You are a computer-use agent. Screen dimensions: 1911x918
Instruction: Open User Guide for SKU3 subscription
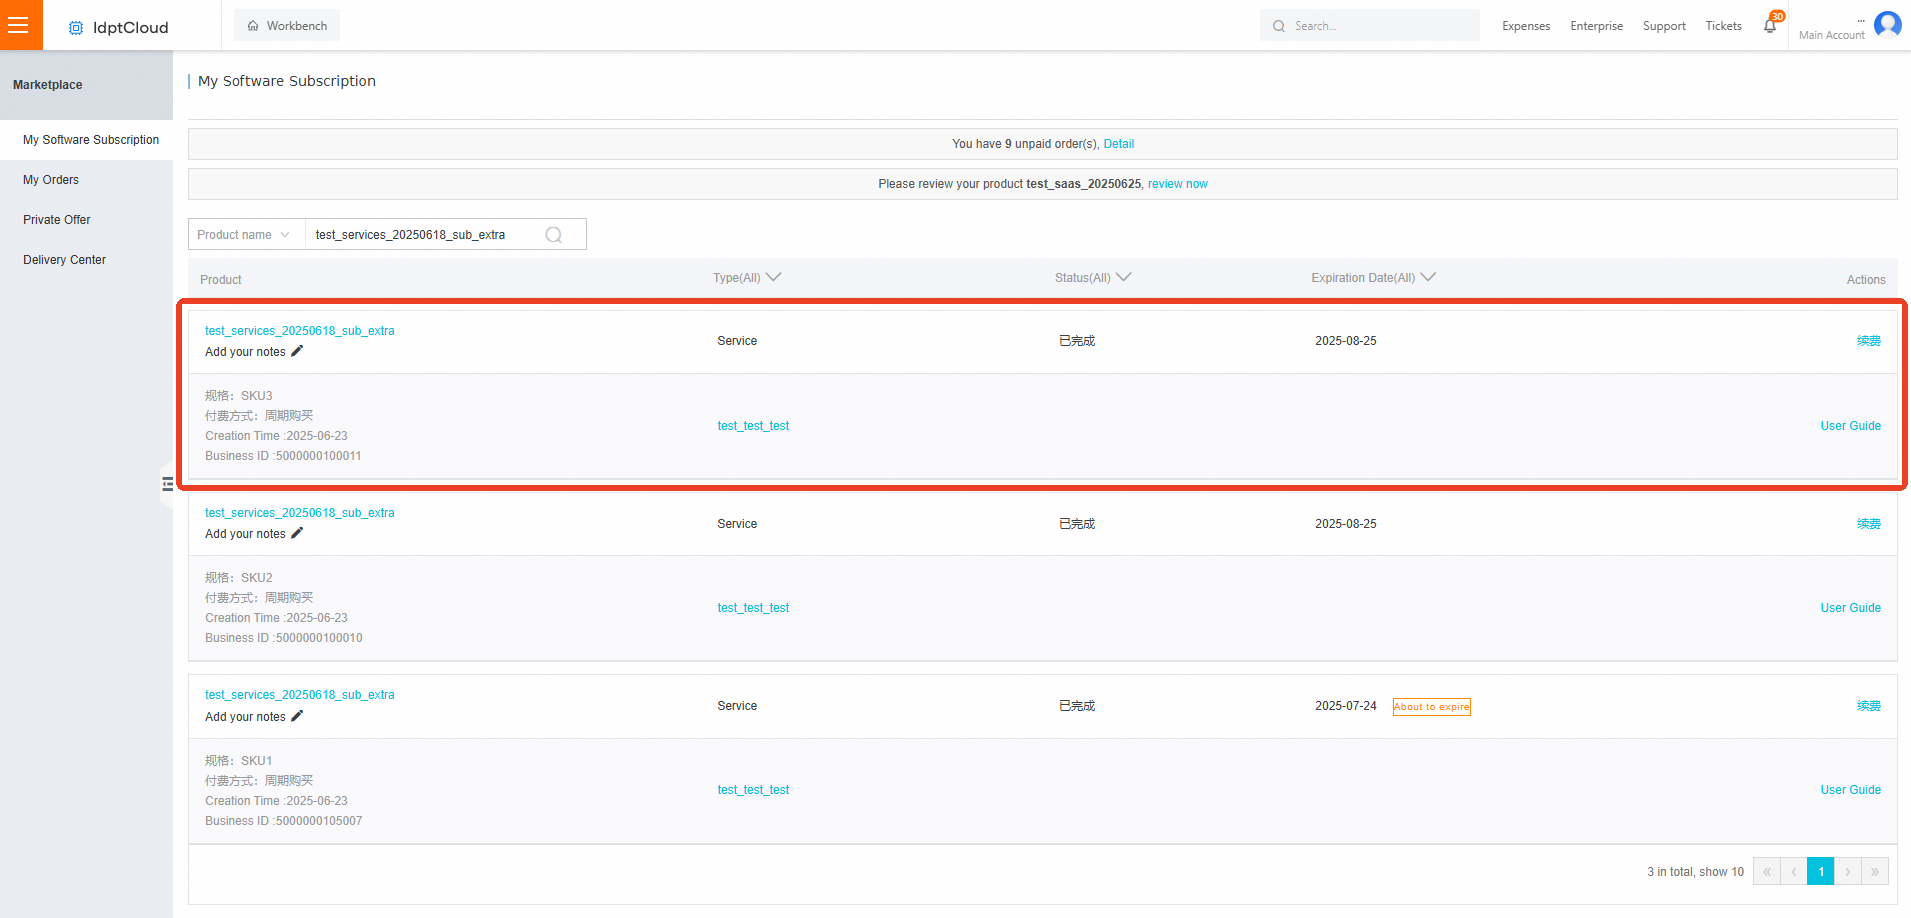point(1850,426)
